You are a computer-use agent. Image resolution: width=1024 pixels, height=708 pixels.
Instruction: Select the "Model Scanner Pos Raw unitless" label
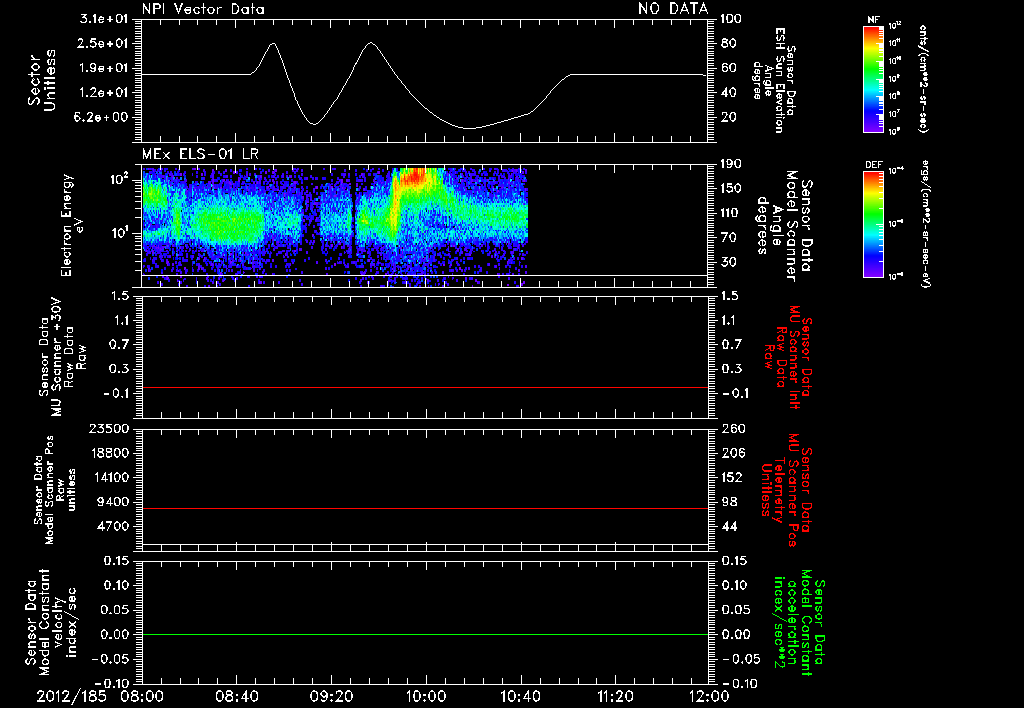pyautogui.click(x=55, y=490)
